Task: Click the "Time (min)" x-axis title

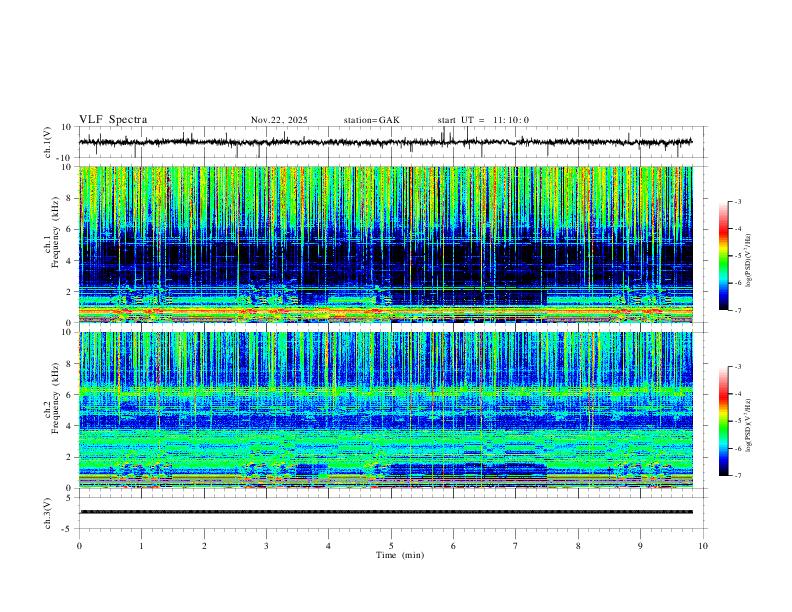Action: pyautogui.click(x=400, y=555)
